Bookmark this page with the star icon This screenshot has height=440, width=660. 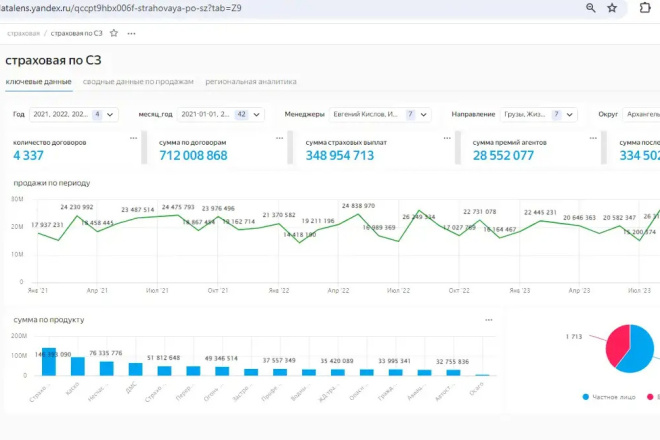612,8
